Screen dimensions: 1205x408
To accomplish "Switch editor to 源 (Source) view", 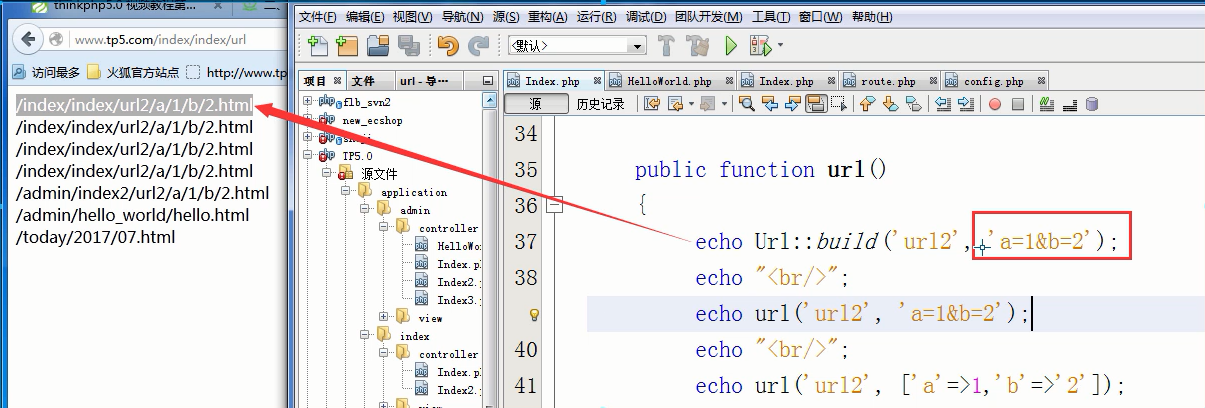I will [x=535, y=104].
